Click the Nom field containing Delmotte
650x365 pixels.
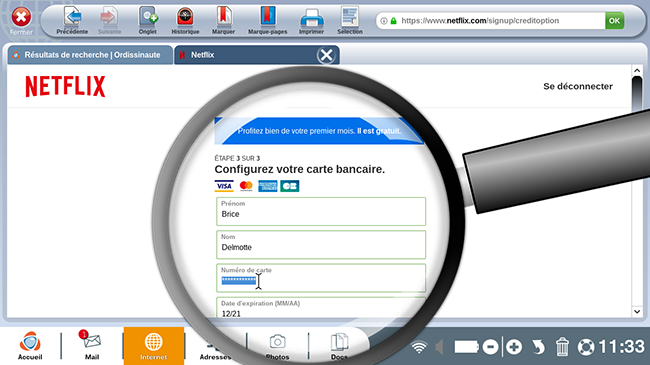click(x=321, y=245)
